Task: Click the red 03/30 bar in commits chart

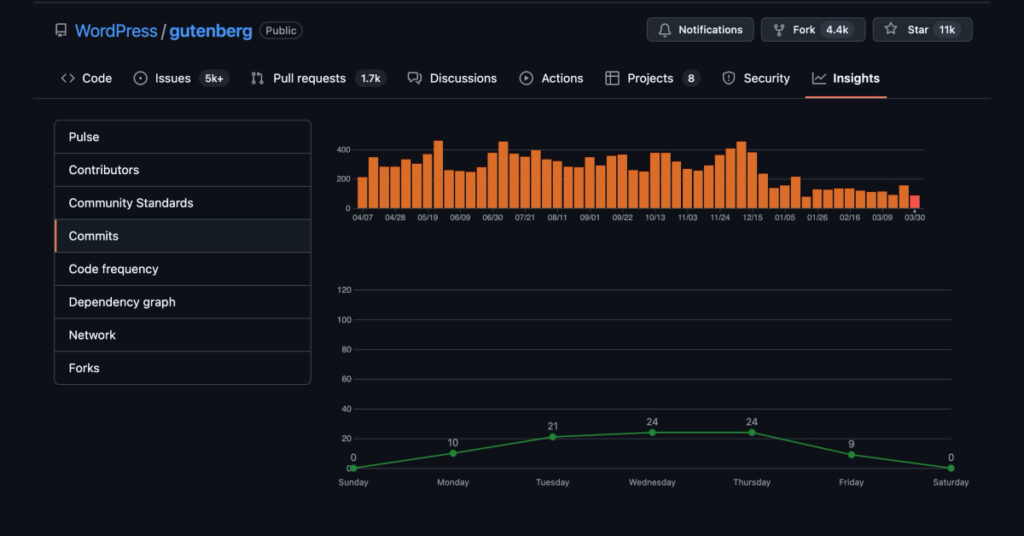Action: (914, 202)
